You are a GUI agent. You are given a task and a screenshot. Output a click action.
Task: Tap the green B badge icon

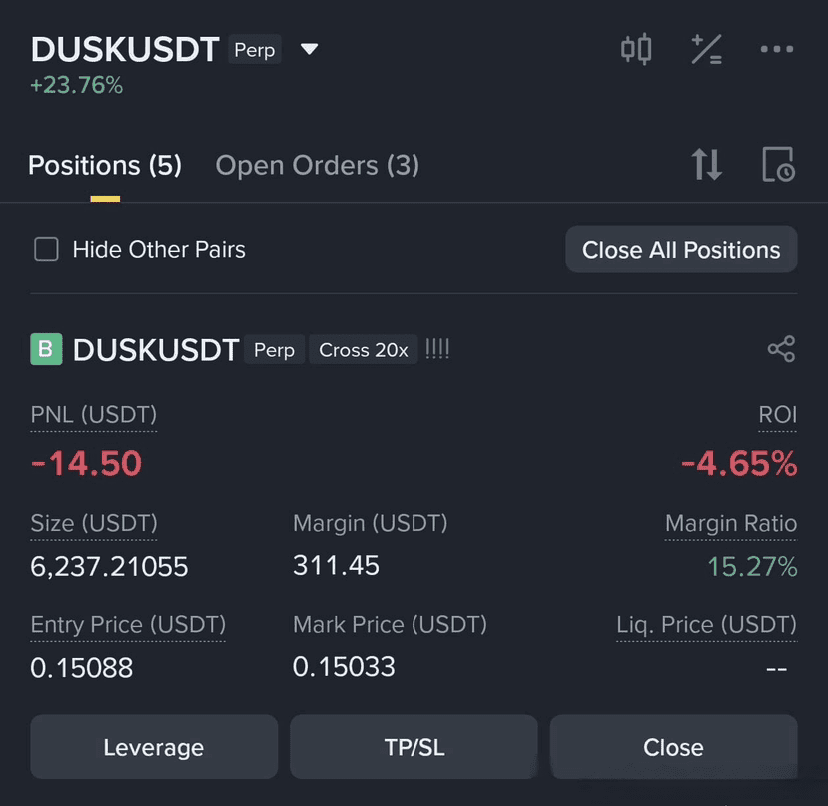46,349
